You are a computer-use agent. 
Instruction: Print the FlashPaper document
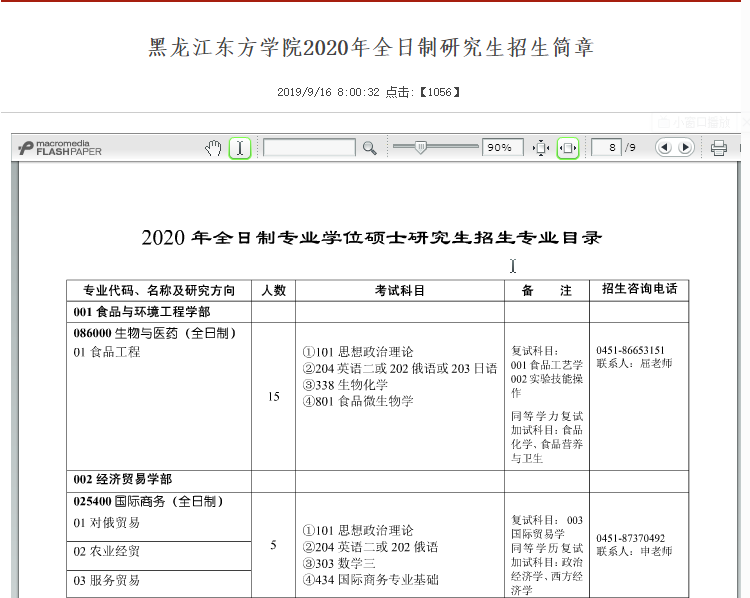[x=718, y=148]
